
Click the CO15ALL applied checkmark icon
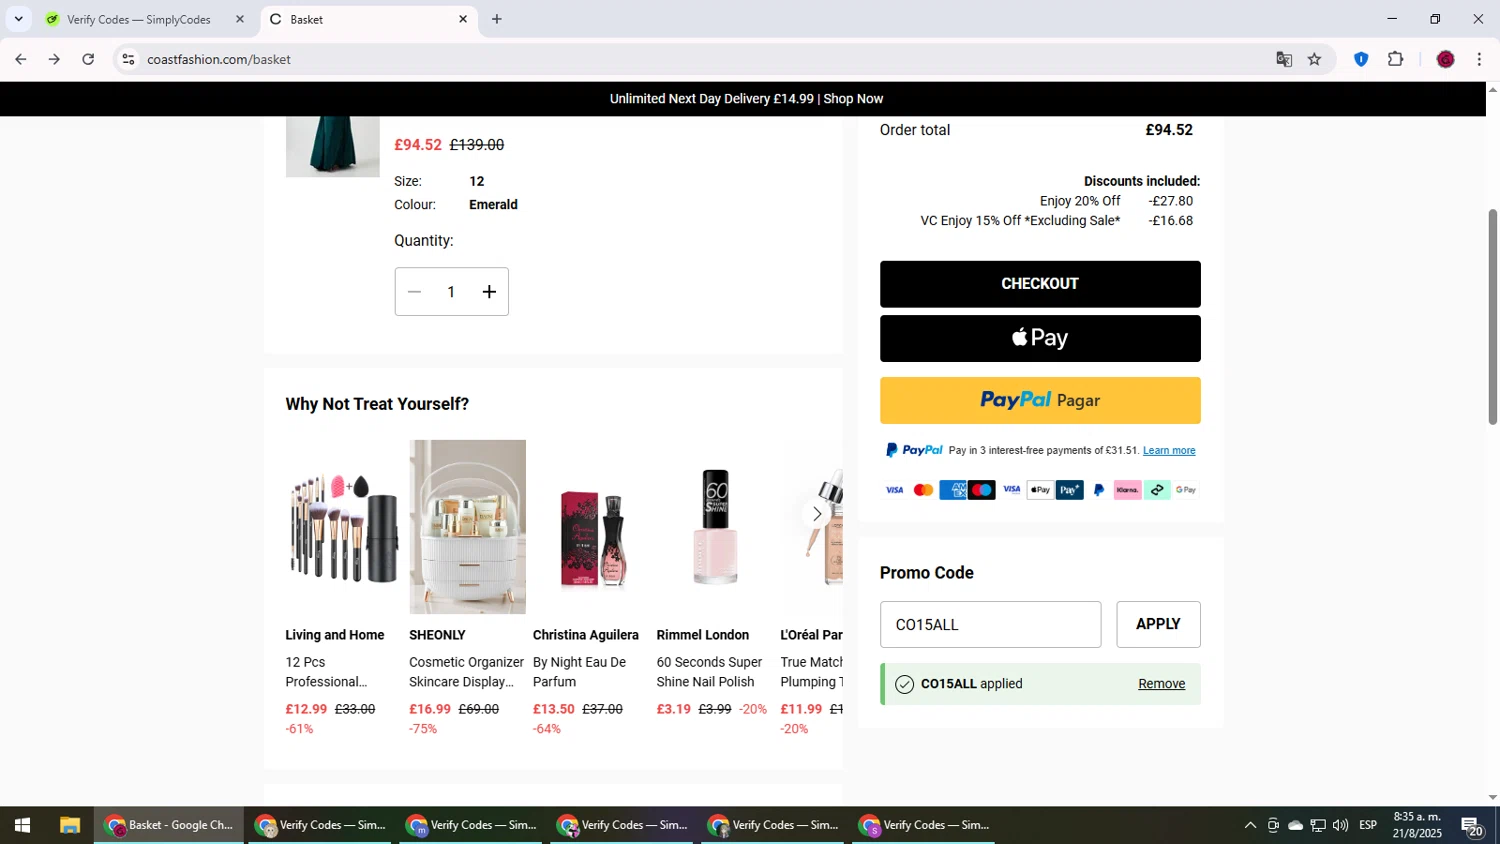coord(905,684)
